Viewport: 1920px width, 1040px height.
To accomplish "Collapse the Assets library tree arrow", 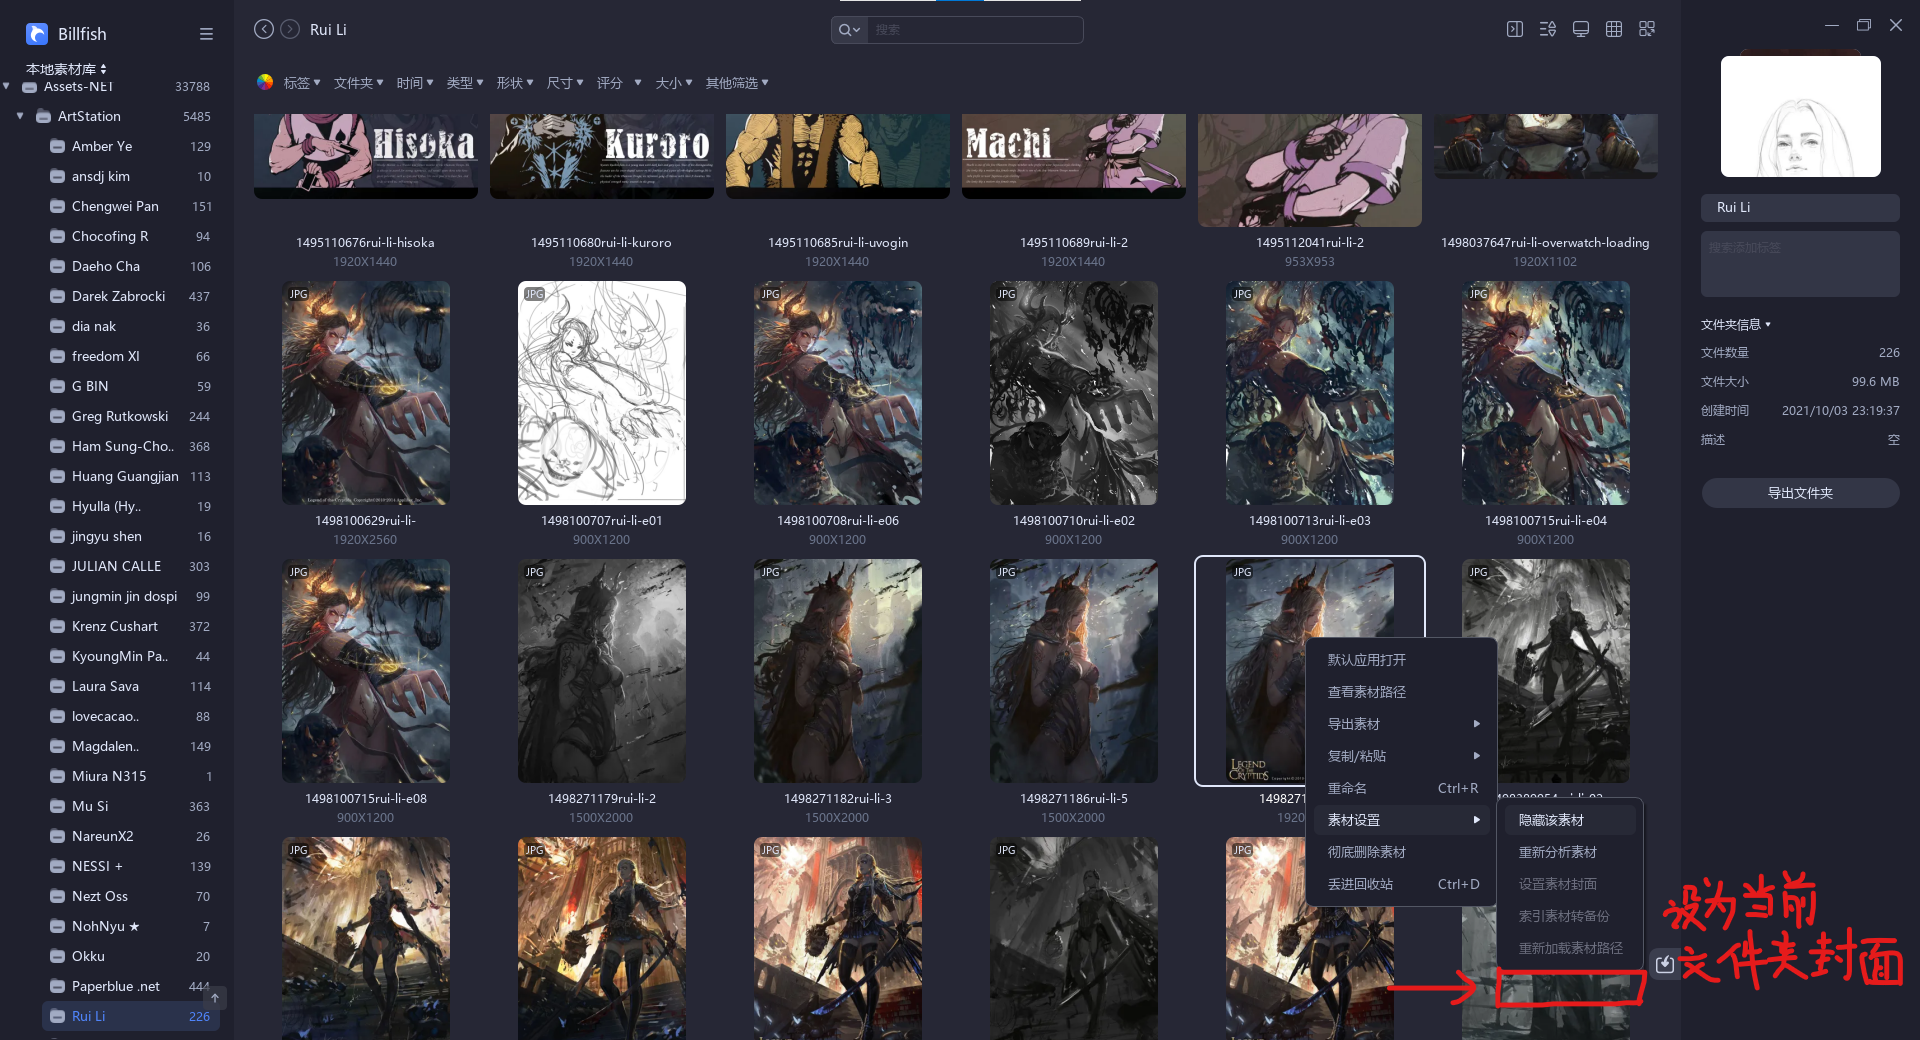I will (x=7, y=86).
